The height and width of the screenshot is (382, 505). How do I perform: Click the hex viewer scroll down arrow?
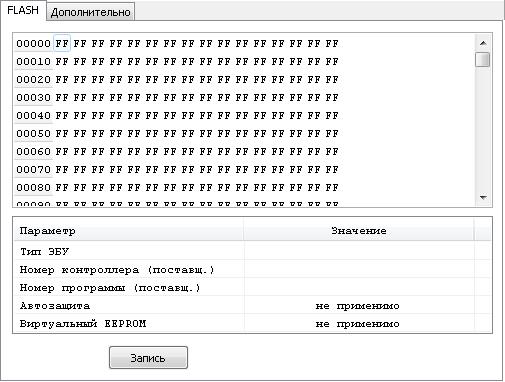click(483, 198)
